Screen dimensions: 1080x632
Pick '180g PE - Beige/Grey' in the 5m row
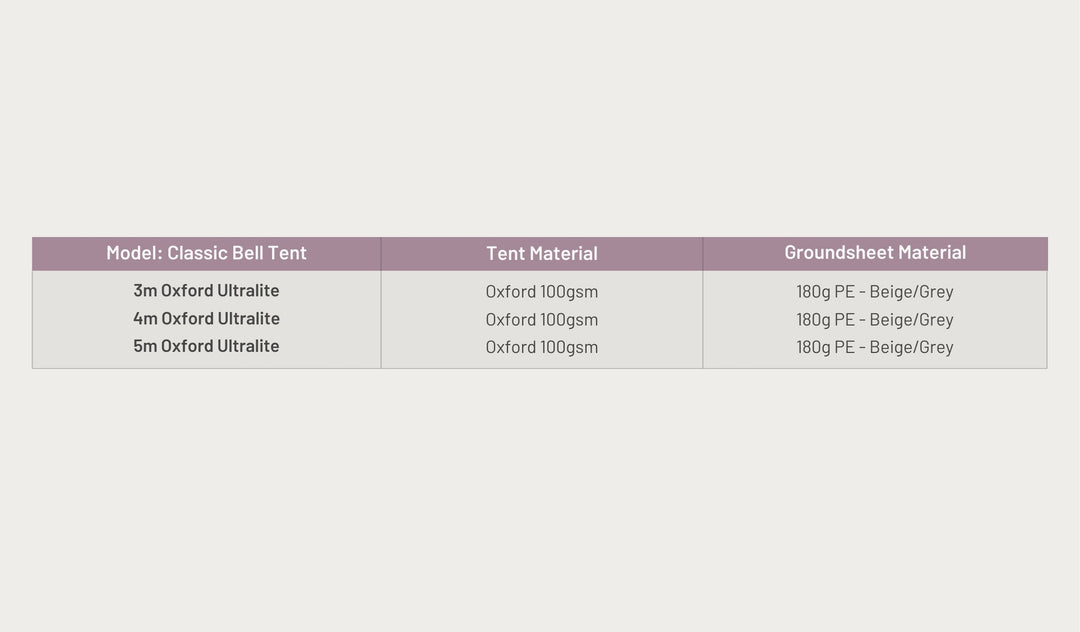[x=875, y=347]
